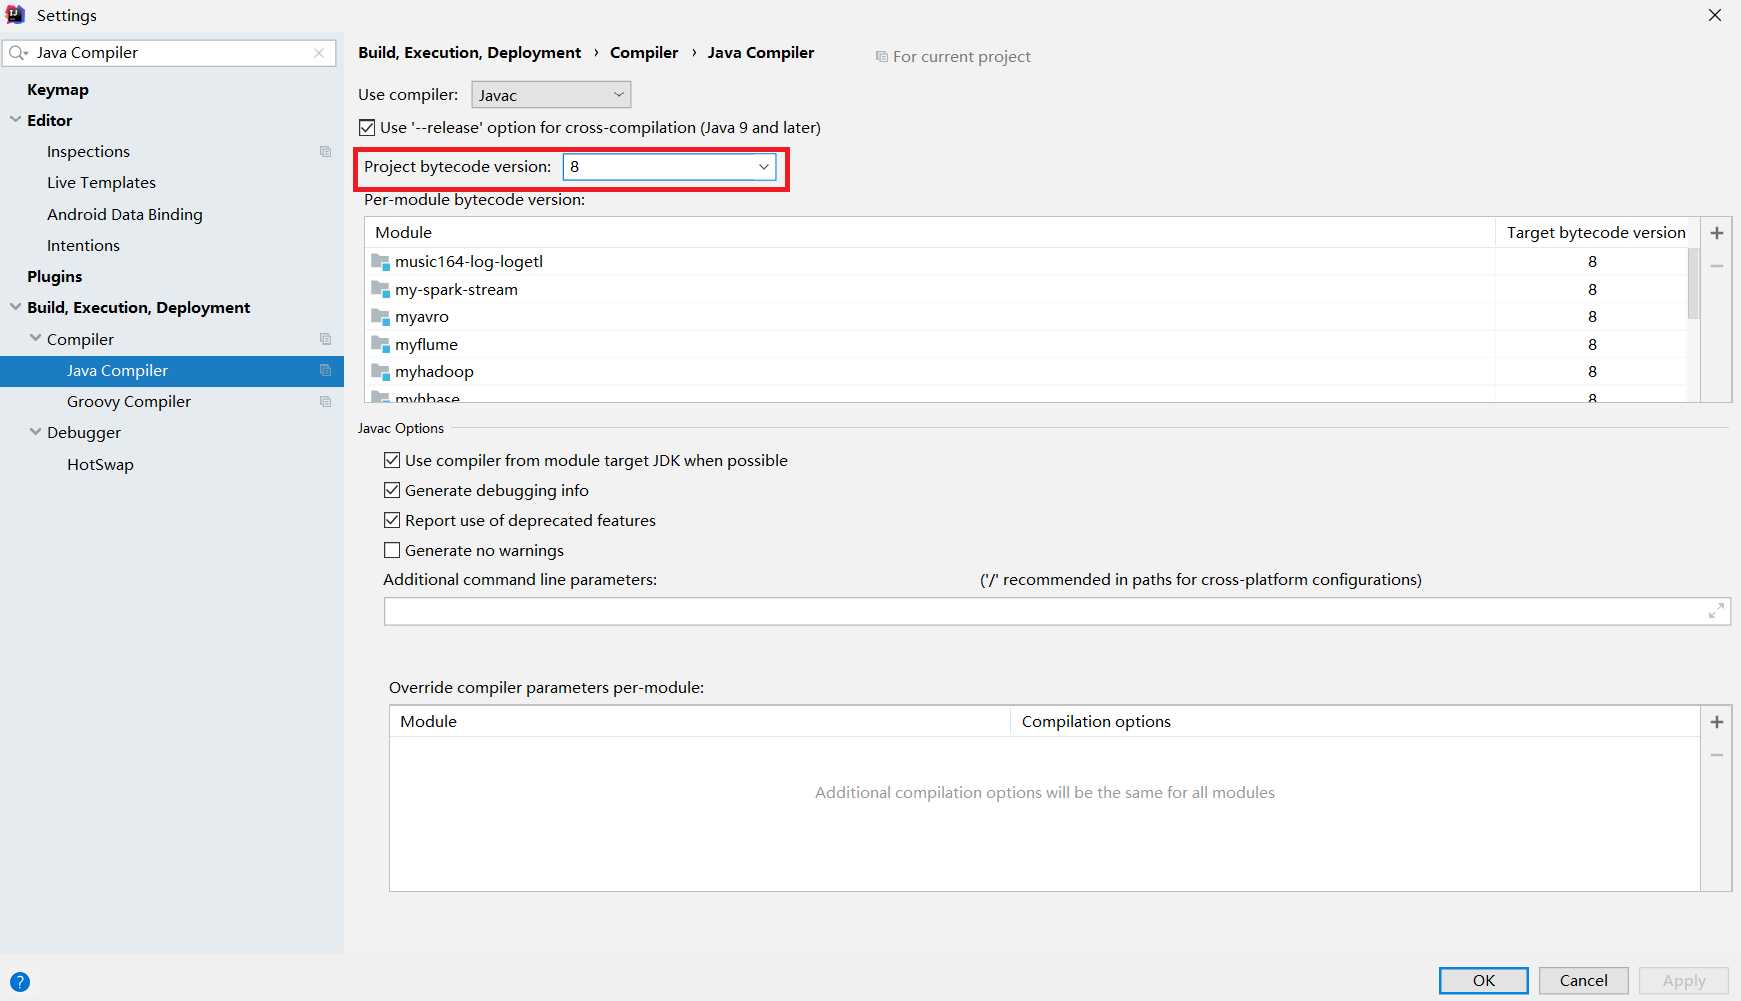Click expand icon in additional parameters field
The image size is (1741, 1001).
[1716, 611]
